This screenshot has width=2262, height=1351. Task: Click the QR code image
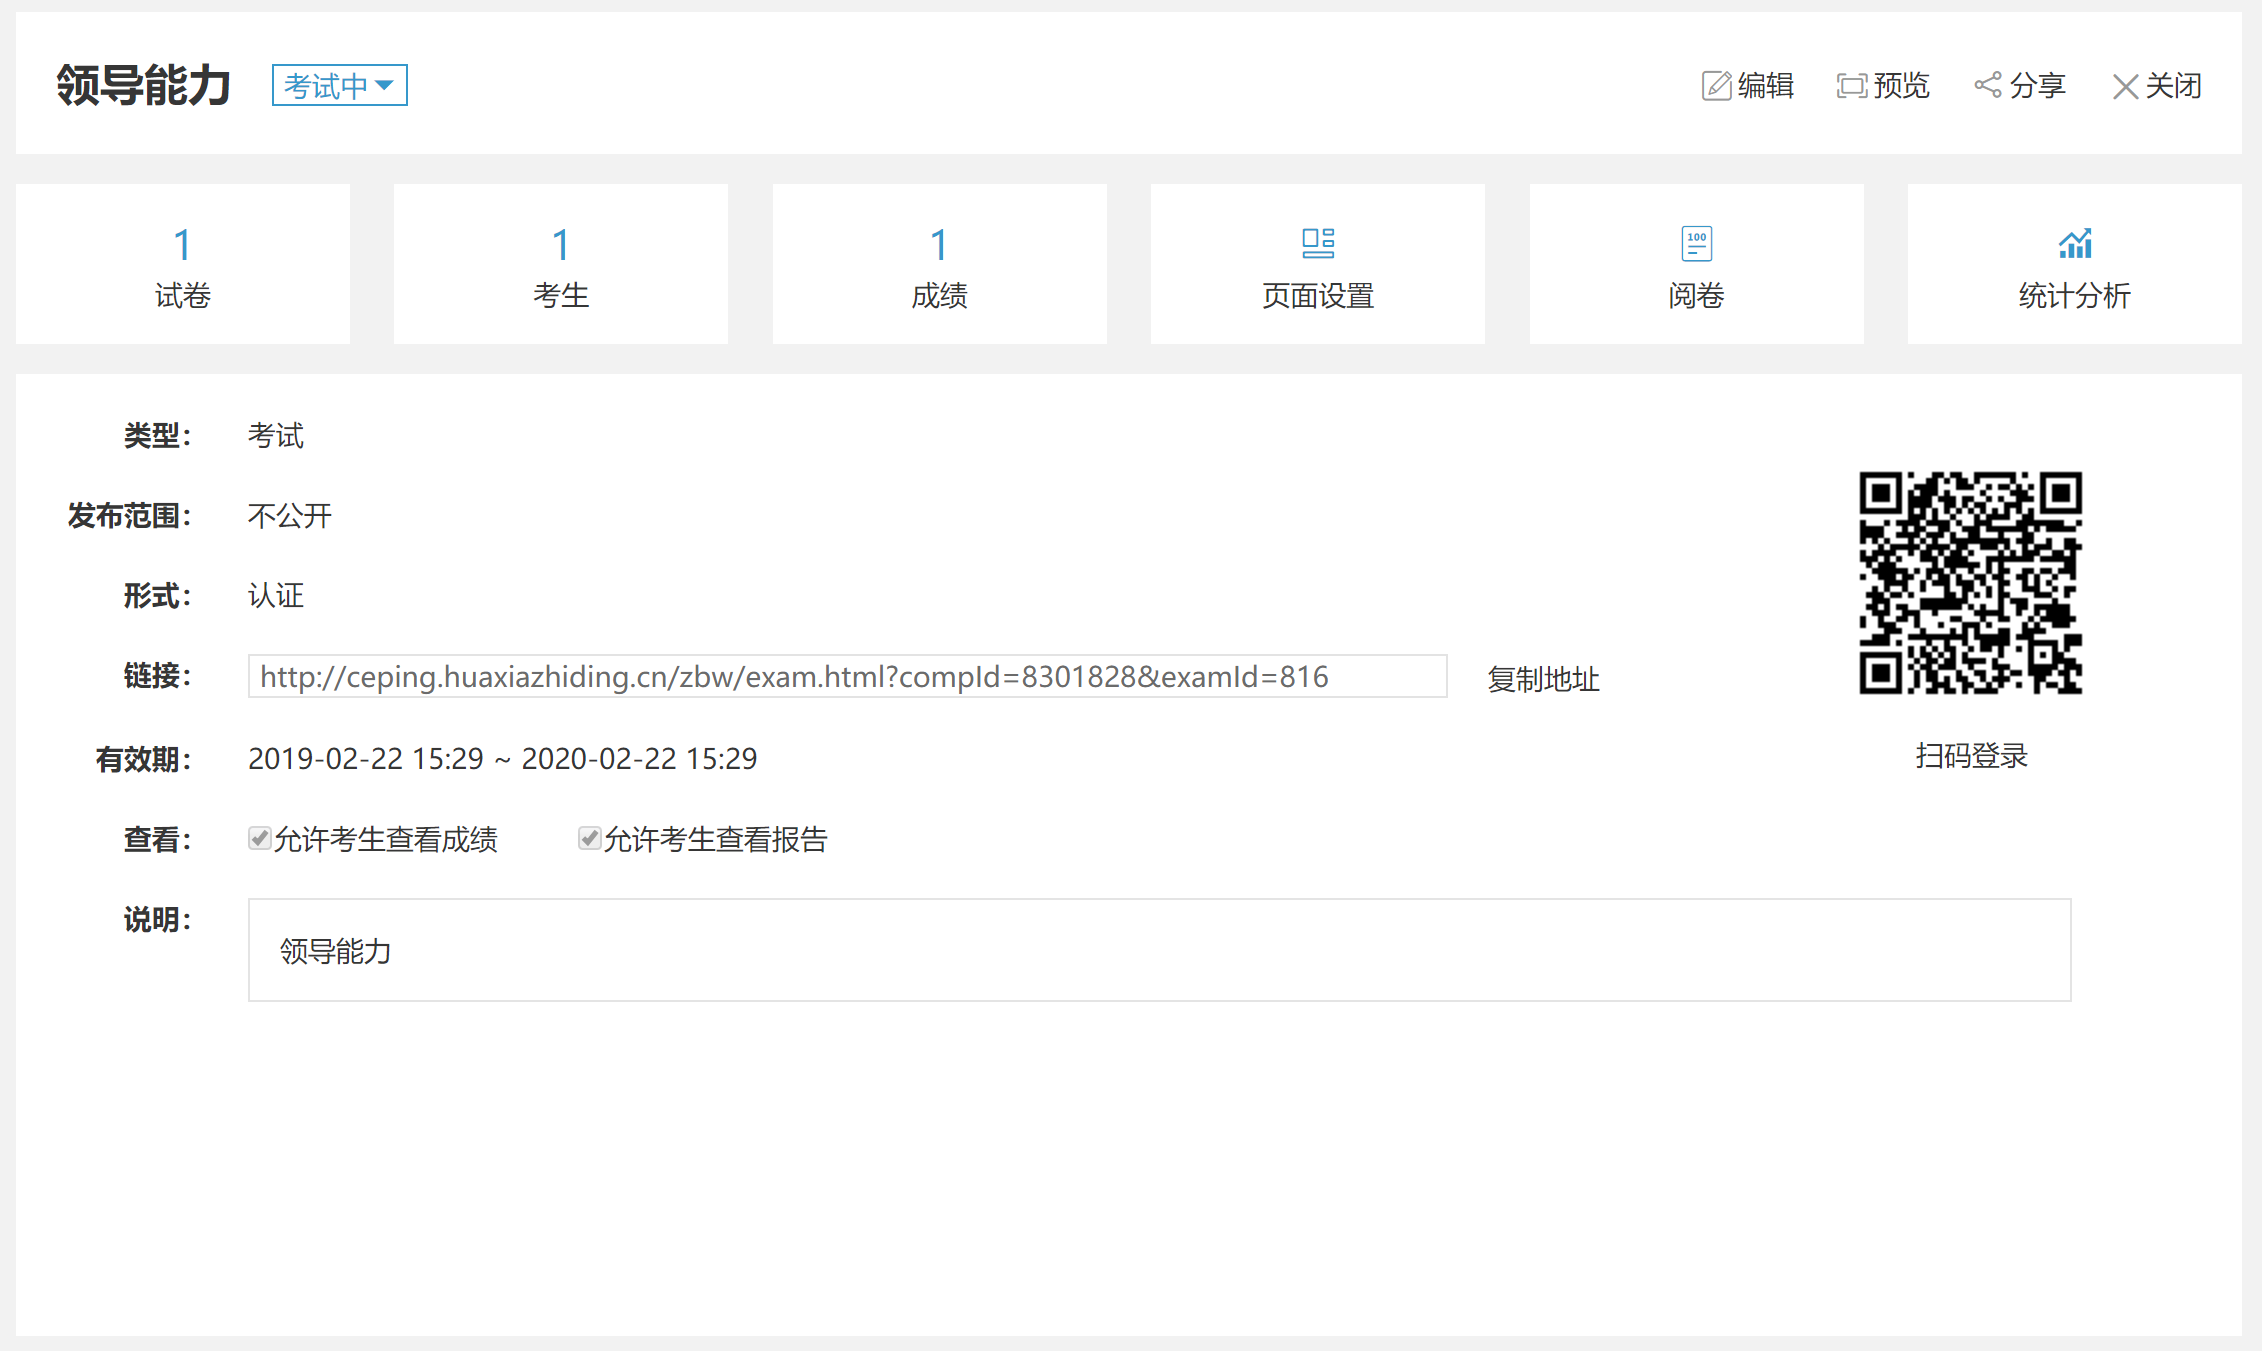pos(1970,583)
